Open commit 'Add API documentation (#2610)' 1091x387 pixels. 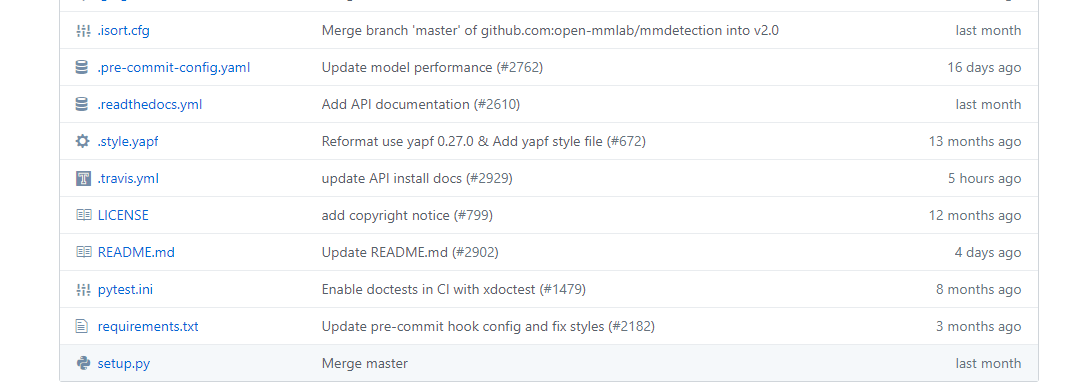421,104
